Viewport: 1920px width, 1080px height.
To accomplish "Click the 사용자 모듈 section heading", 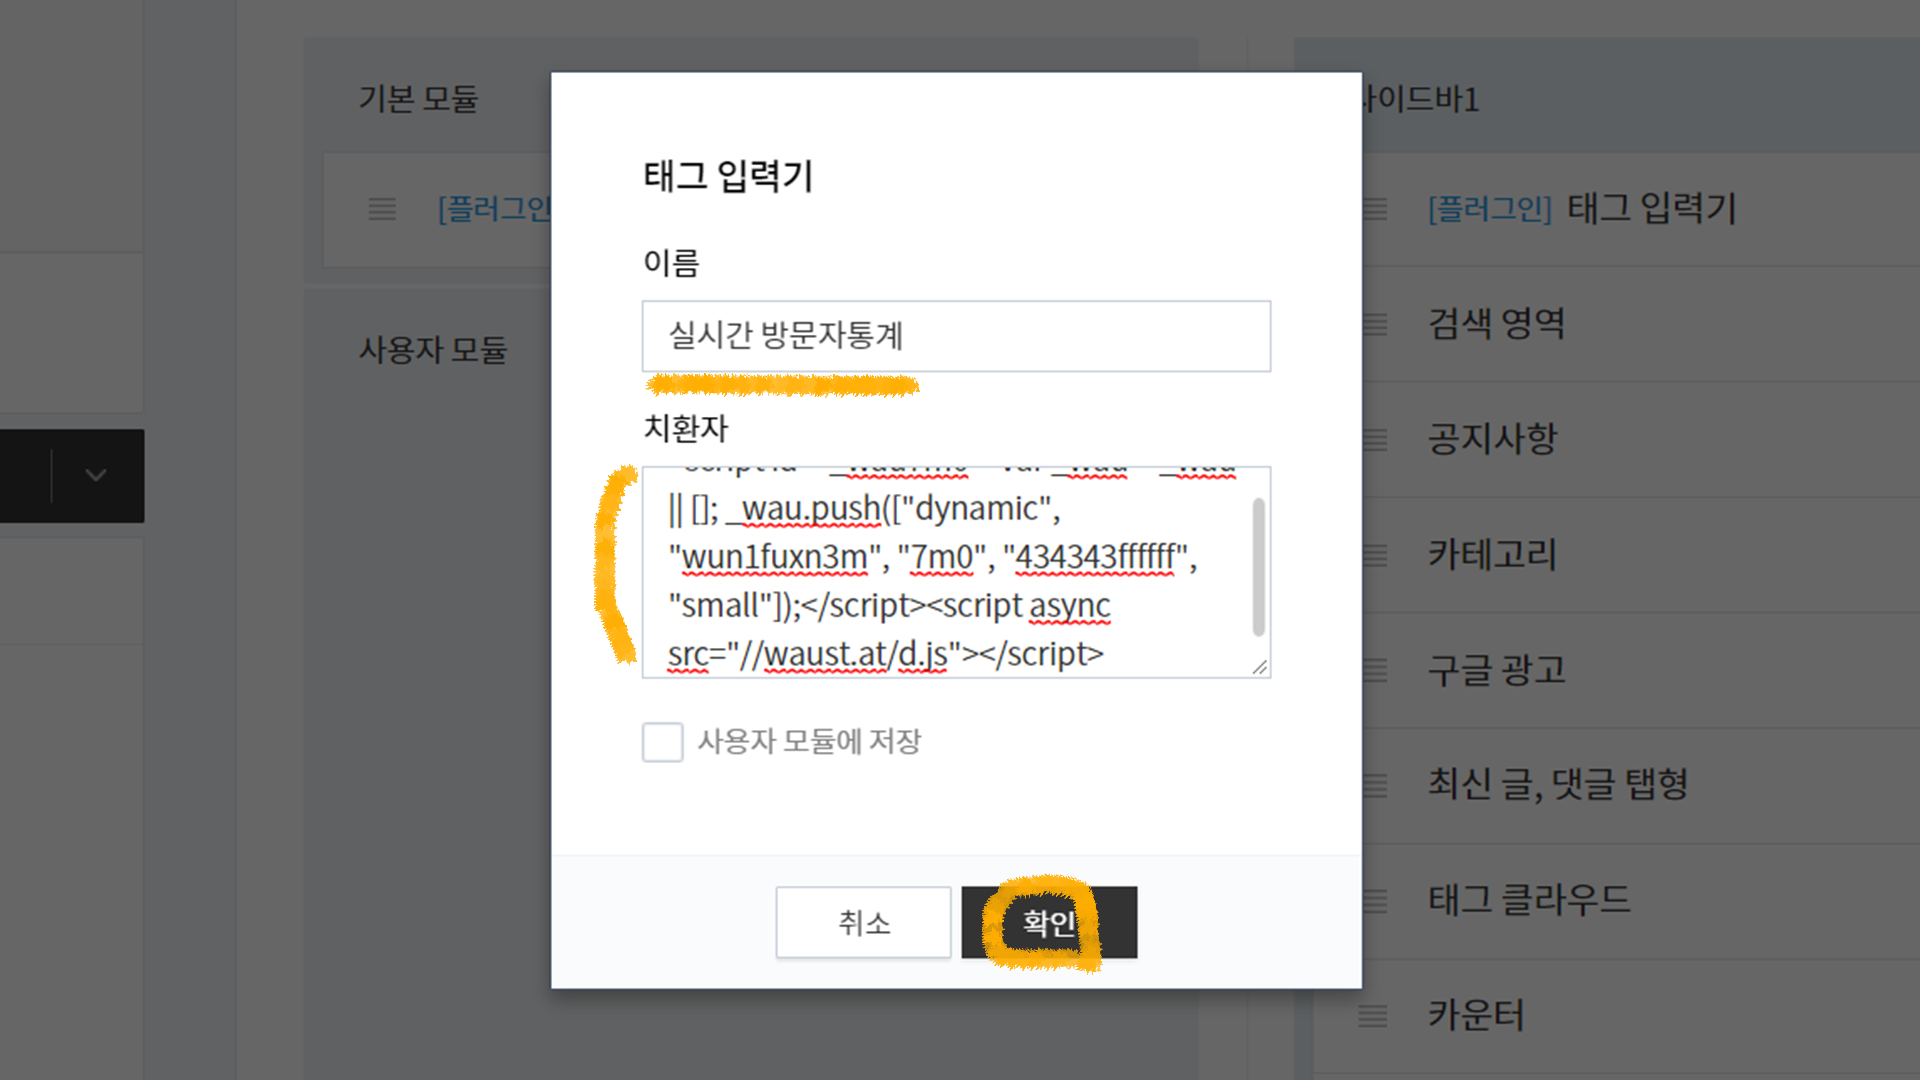I will pyautogui.click(x=433, y=350).
